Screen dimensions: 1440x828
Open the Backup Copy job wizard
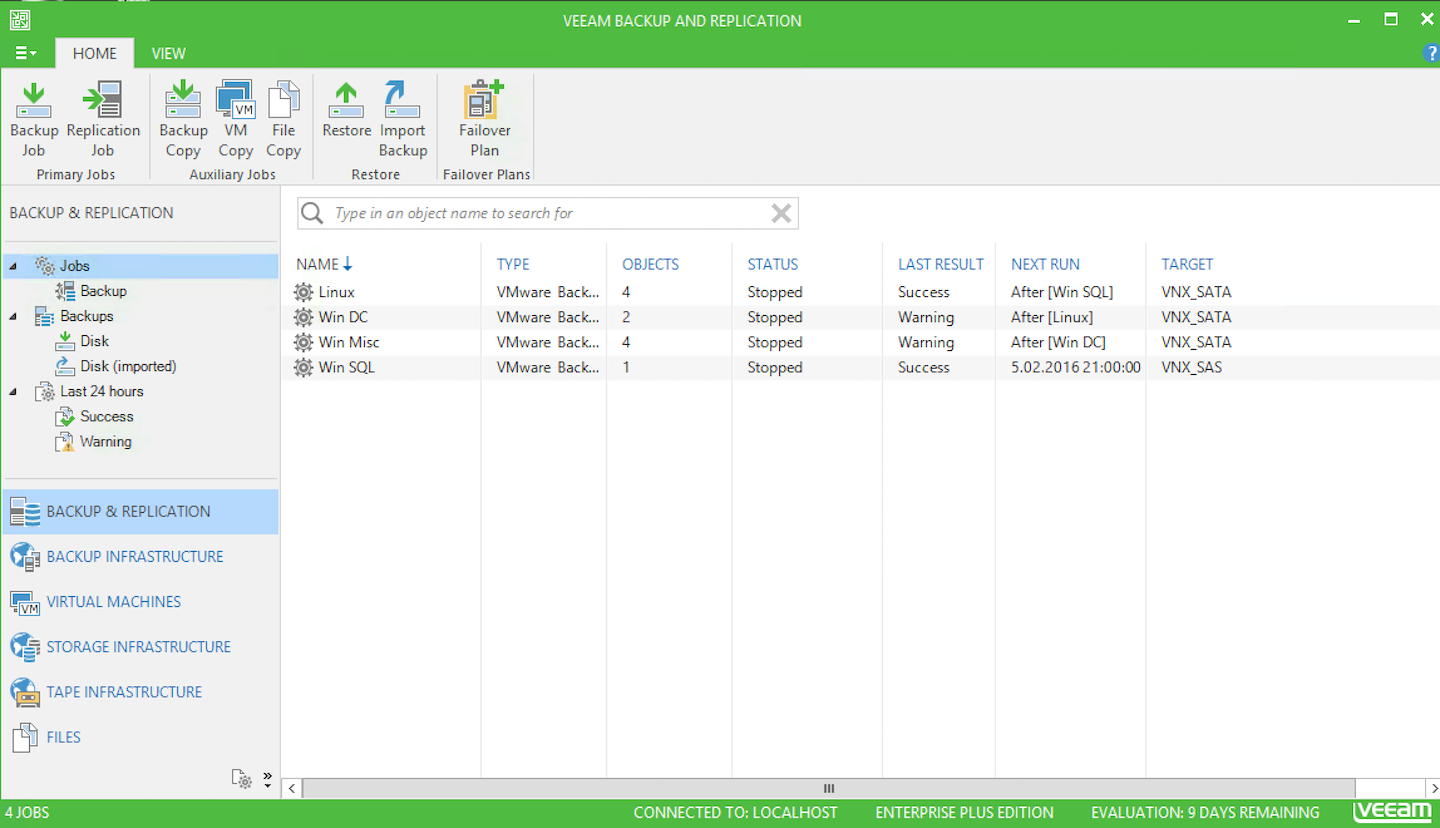coord(183,120)
